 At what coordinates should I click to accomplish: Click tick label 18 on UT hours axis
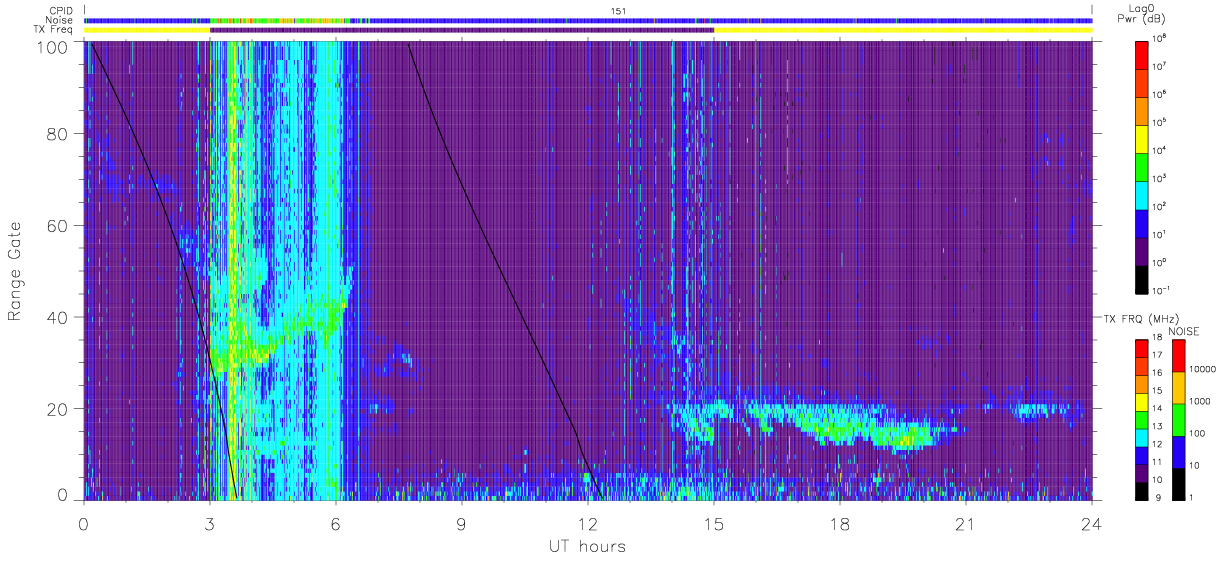(839, 523)
